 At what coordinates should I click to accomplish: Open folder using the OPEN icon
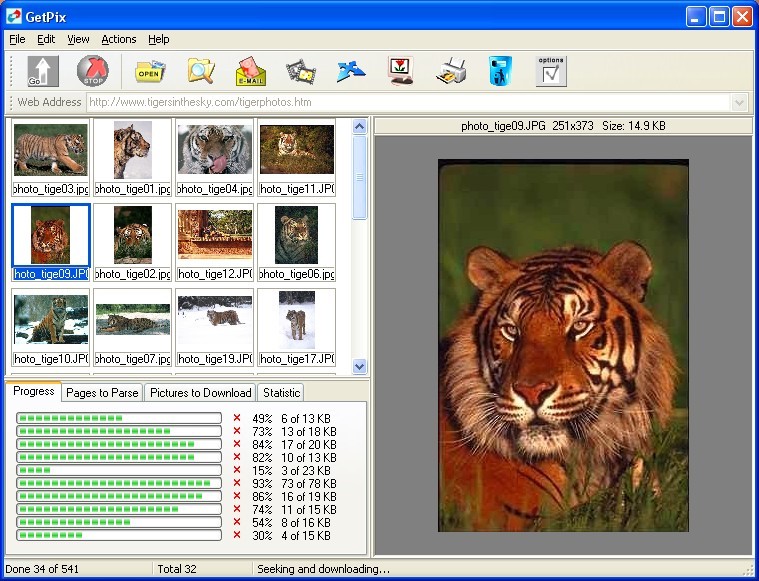[x=150, y=71]
